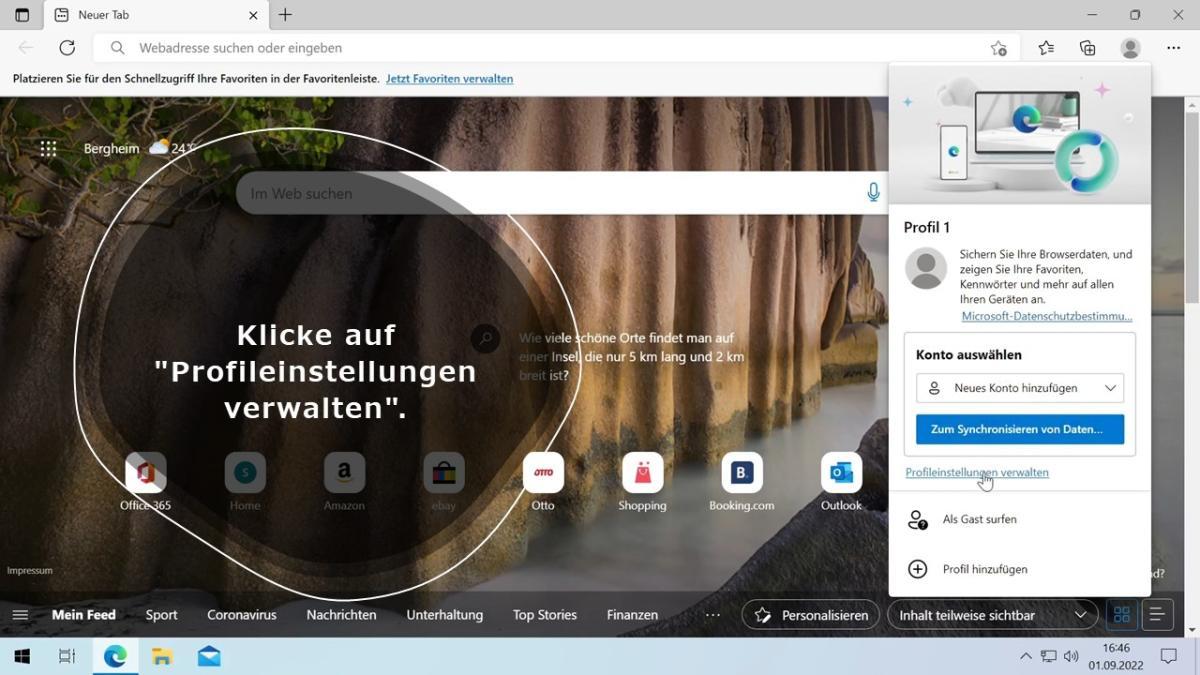Open the Otto quick link tile
The image size is (1200, 675).
click(543, 474)
